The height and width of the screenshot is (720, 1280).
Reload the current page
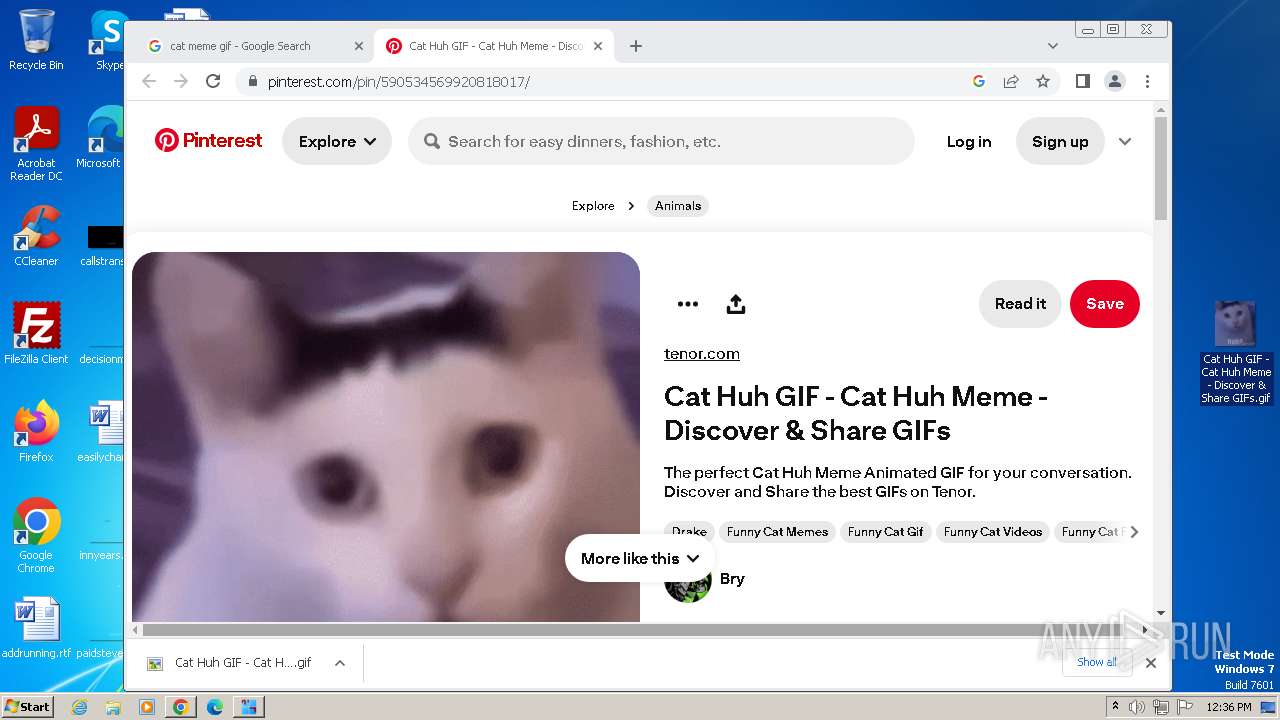(x=213, y=82)
